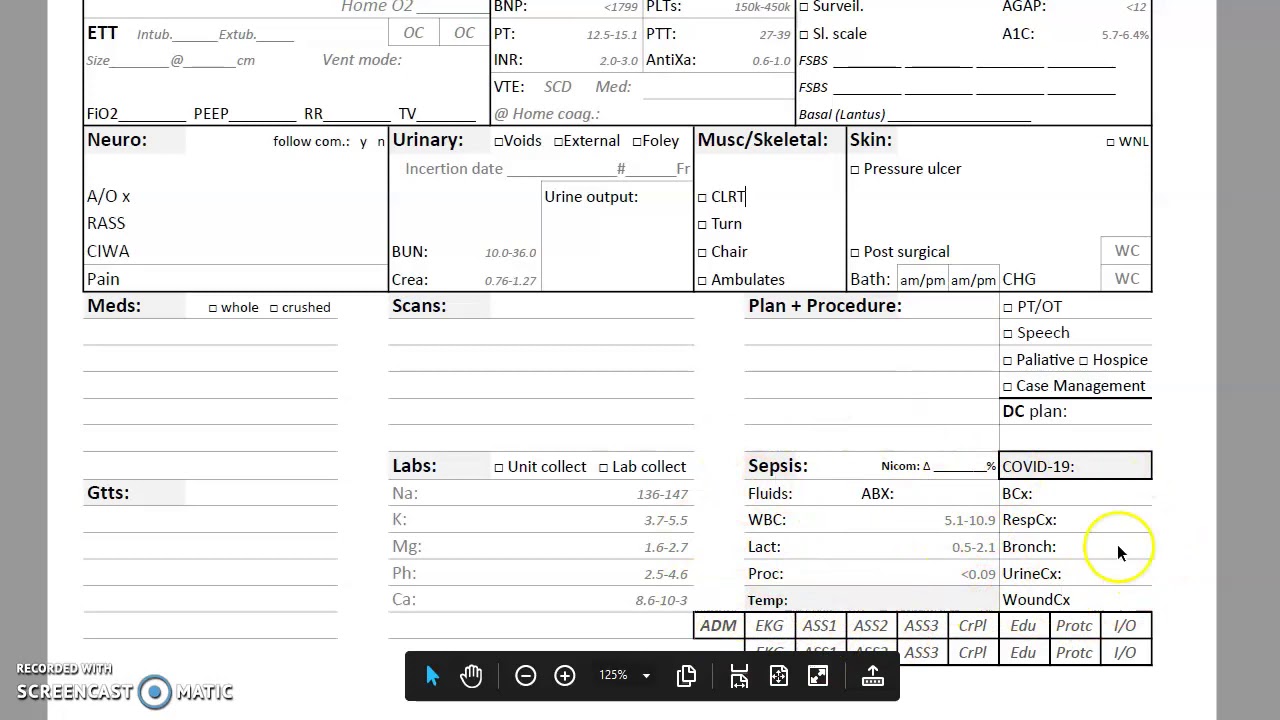The width and height of the screenshot is (1280, 720).
Task: Click the ADM cell in the form footer
Action: [718, 626]
